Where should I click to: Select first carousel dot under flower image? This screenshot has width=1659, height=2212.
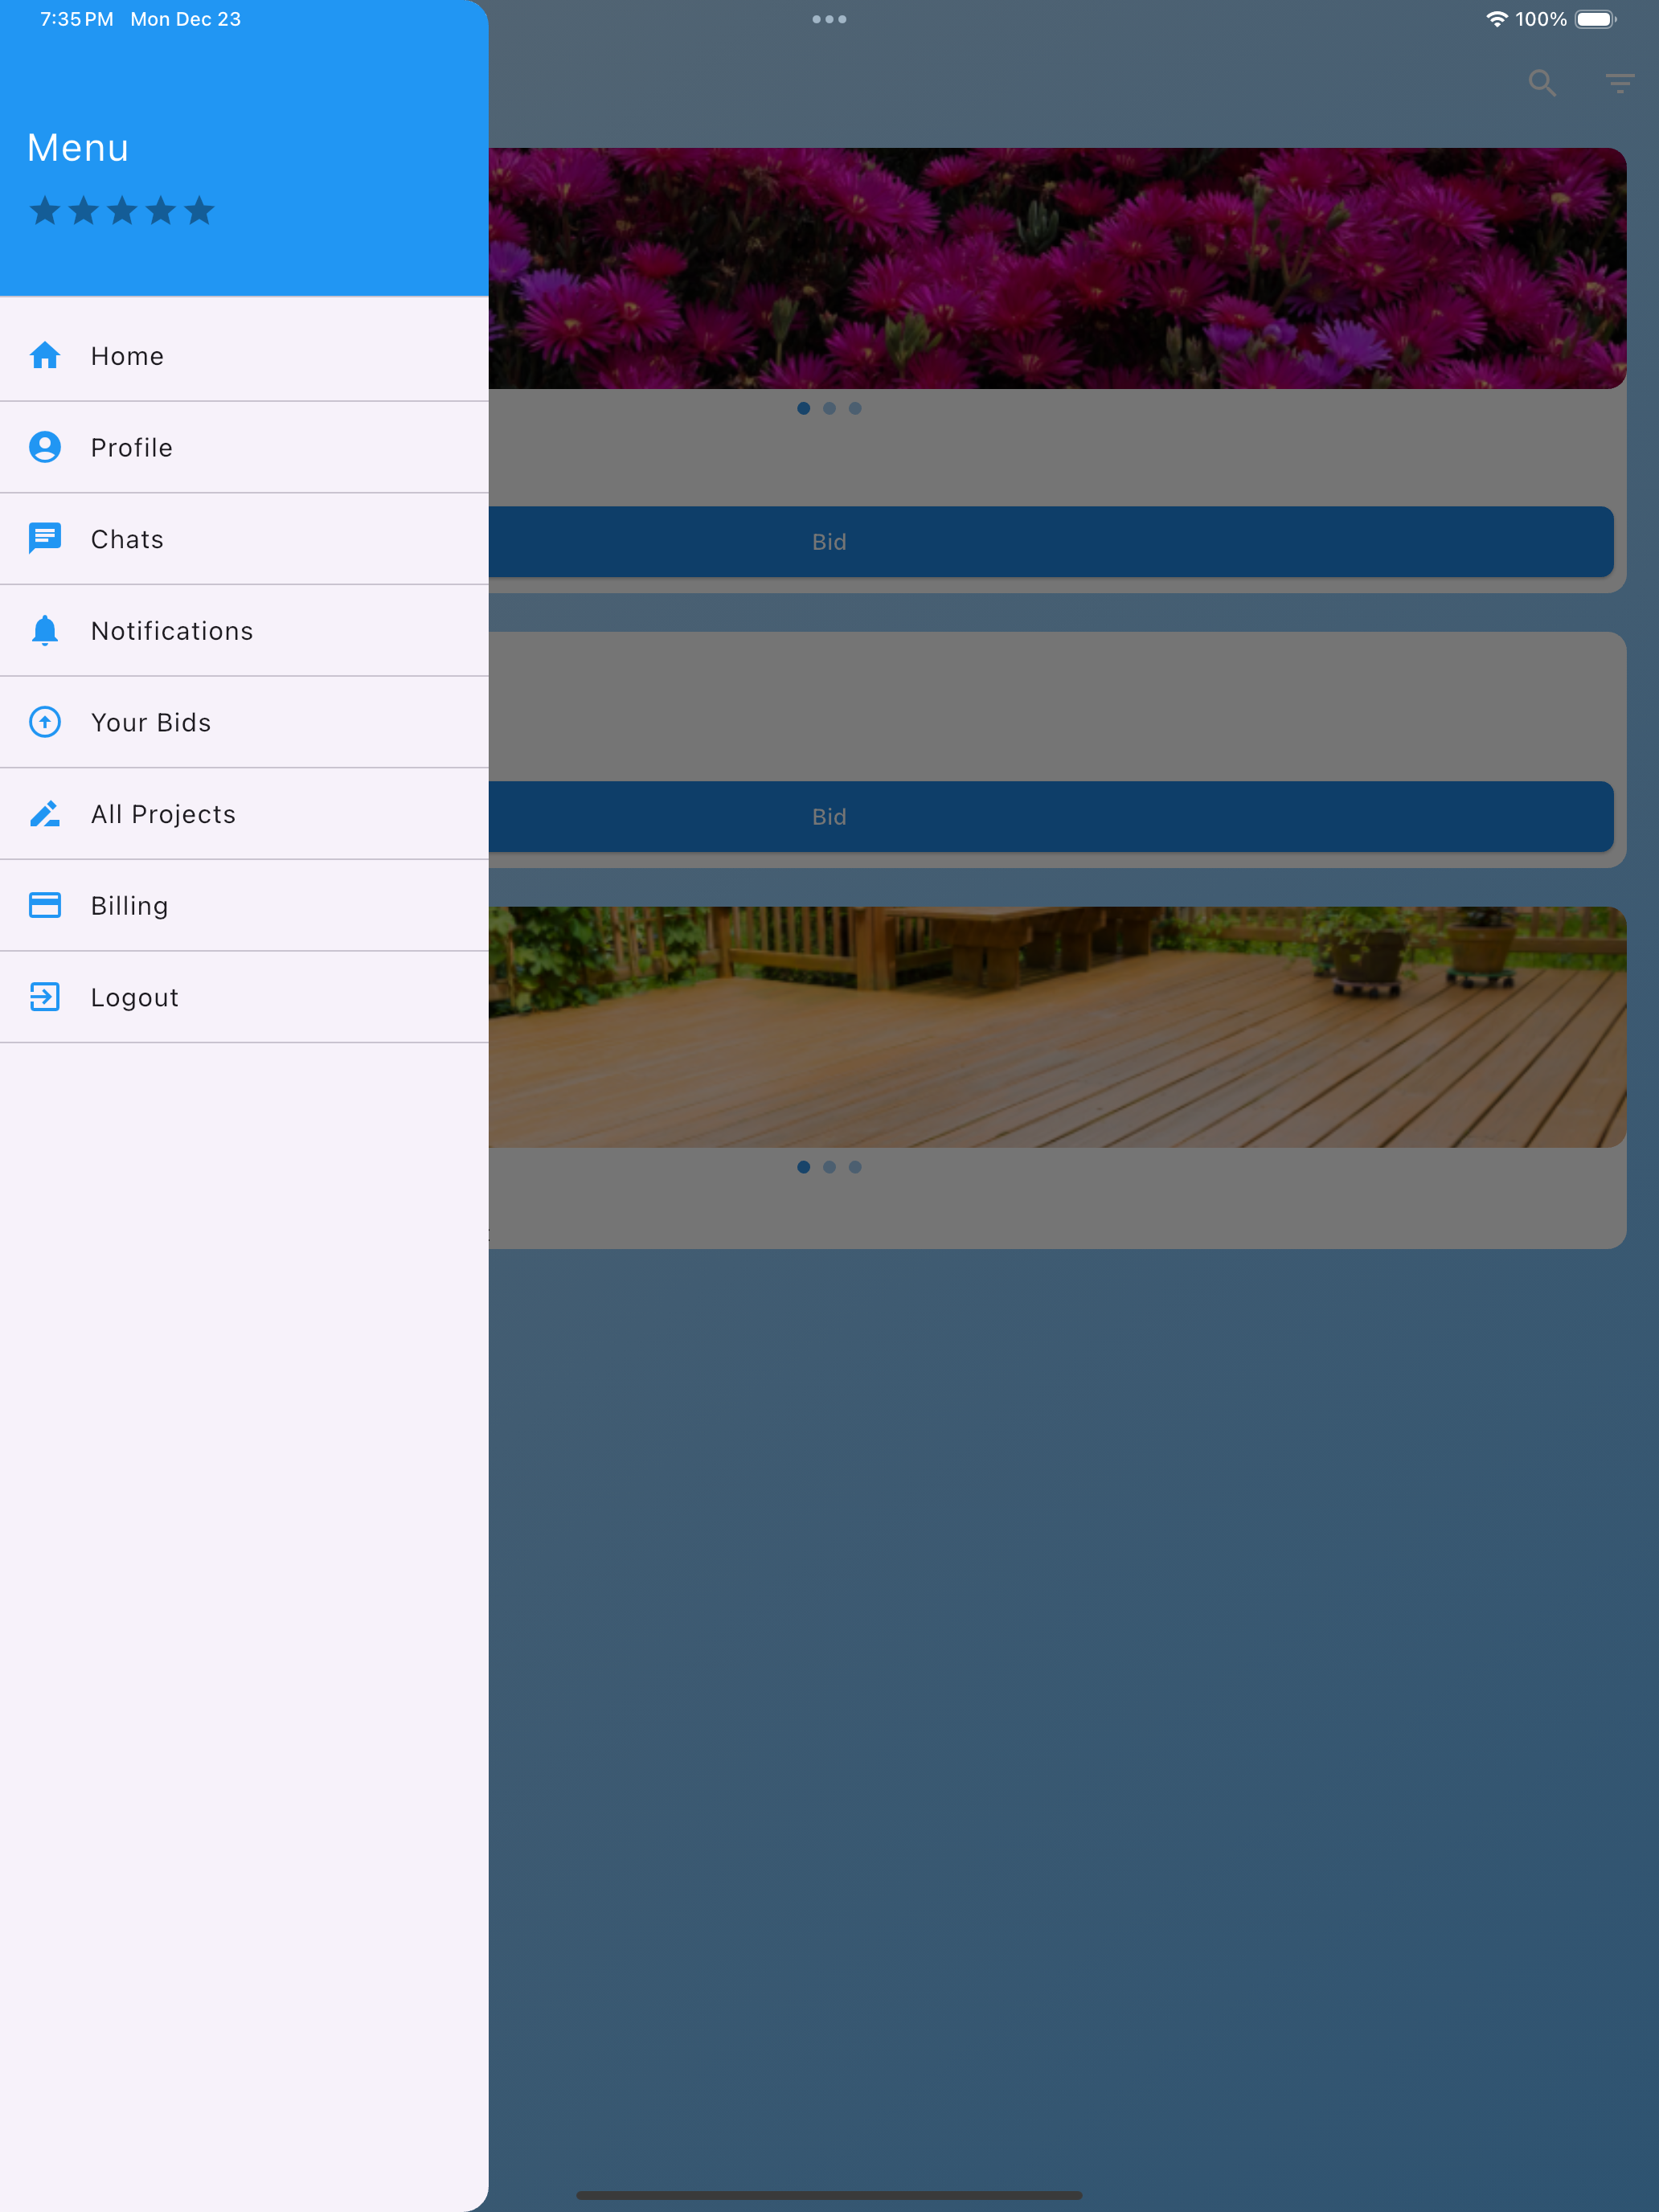click(x=804, y=408)
